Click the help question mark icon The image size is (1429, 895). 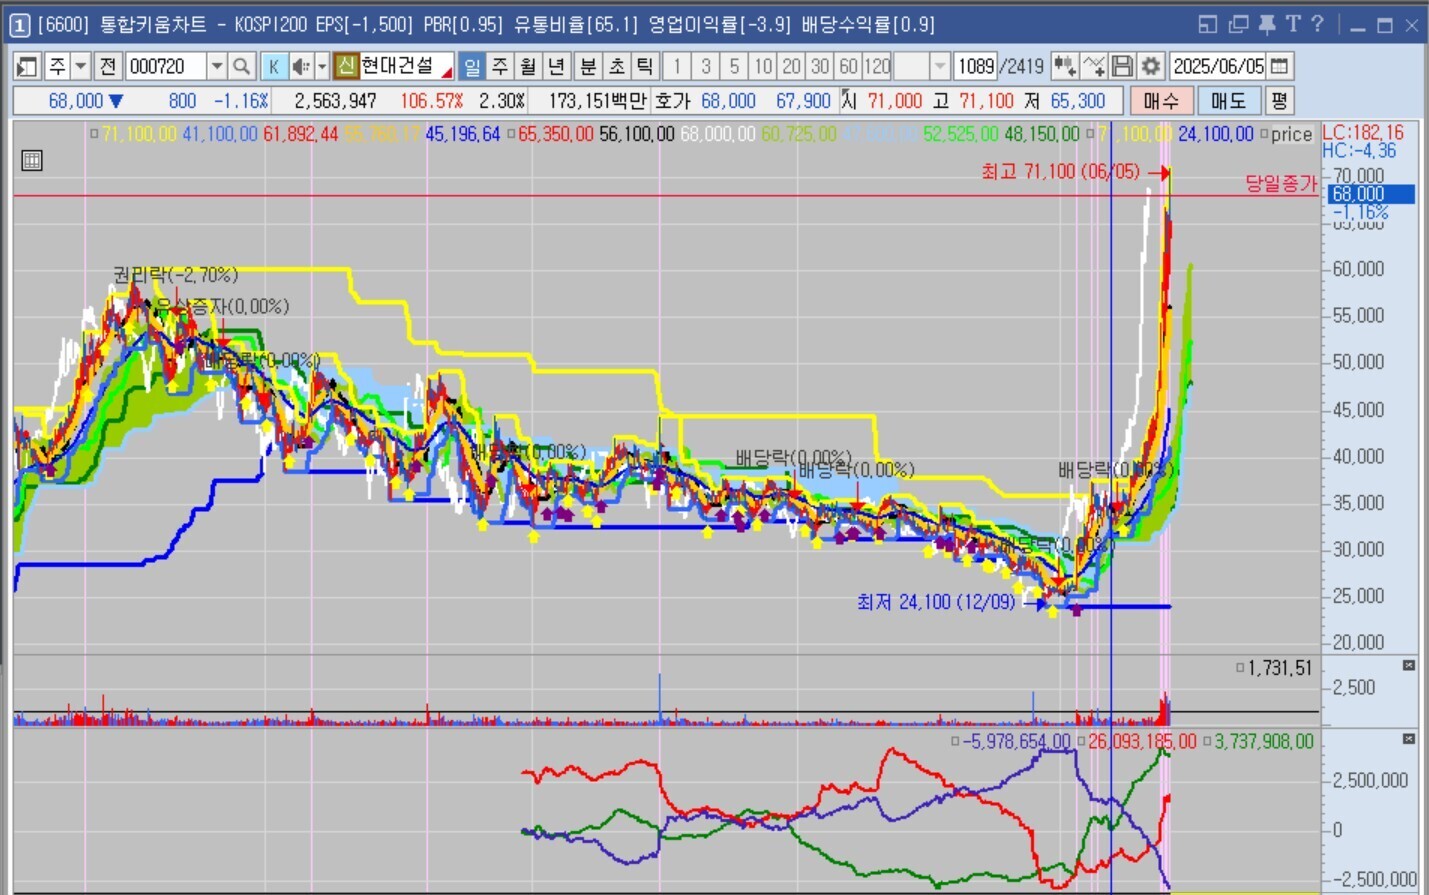pos(1318,24)
